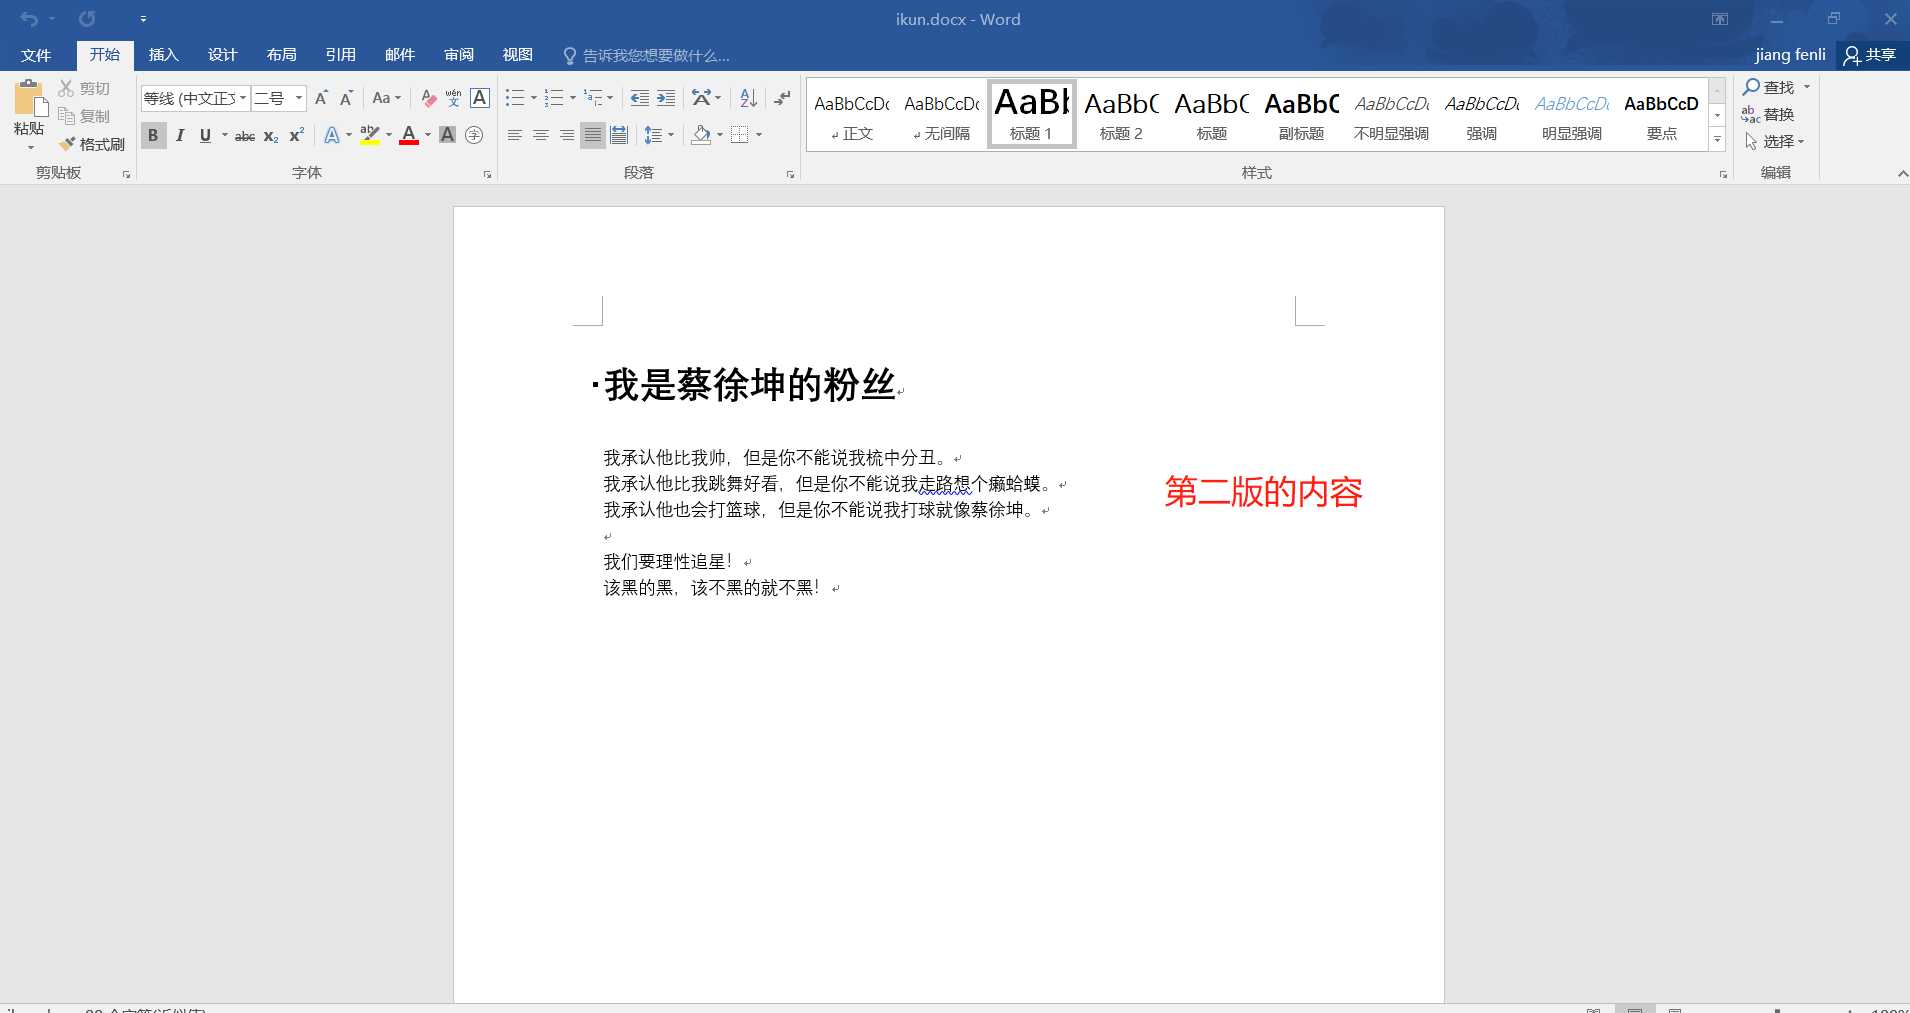Click the Asian layout icon
This screenshot has height=1013, width=1910.
click(x=701, y=98)
